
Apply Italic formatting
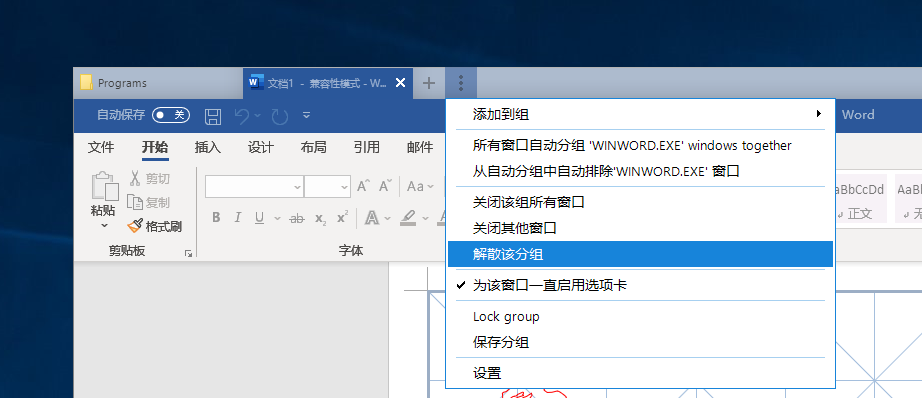pos(238,218)
